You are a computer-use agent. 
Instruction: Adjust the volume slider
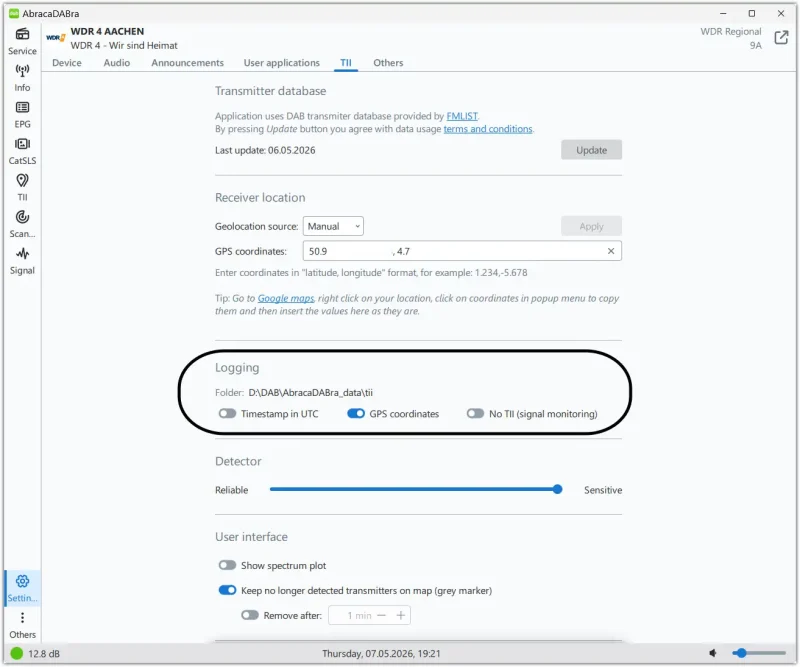tap(759, 653)
